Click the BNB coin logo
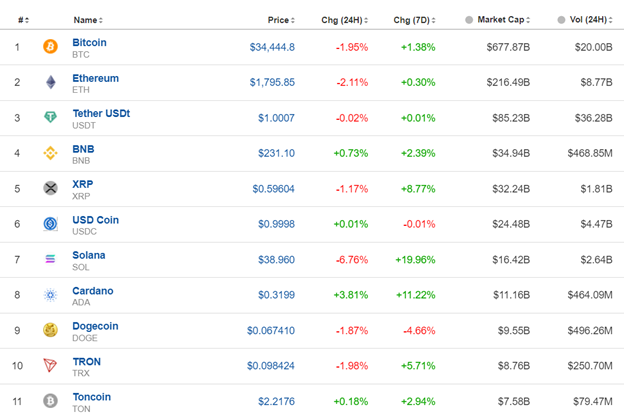This screenshot has height=416, width=624. pyautogui.click(x=50, y=153)
